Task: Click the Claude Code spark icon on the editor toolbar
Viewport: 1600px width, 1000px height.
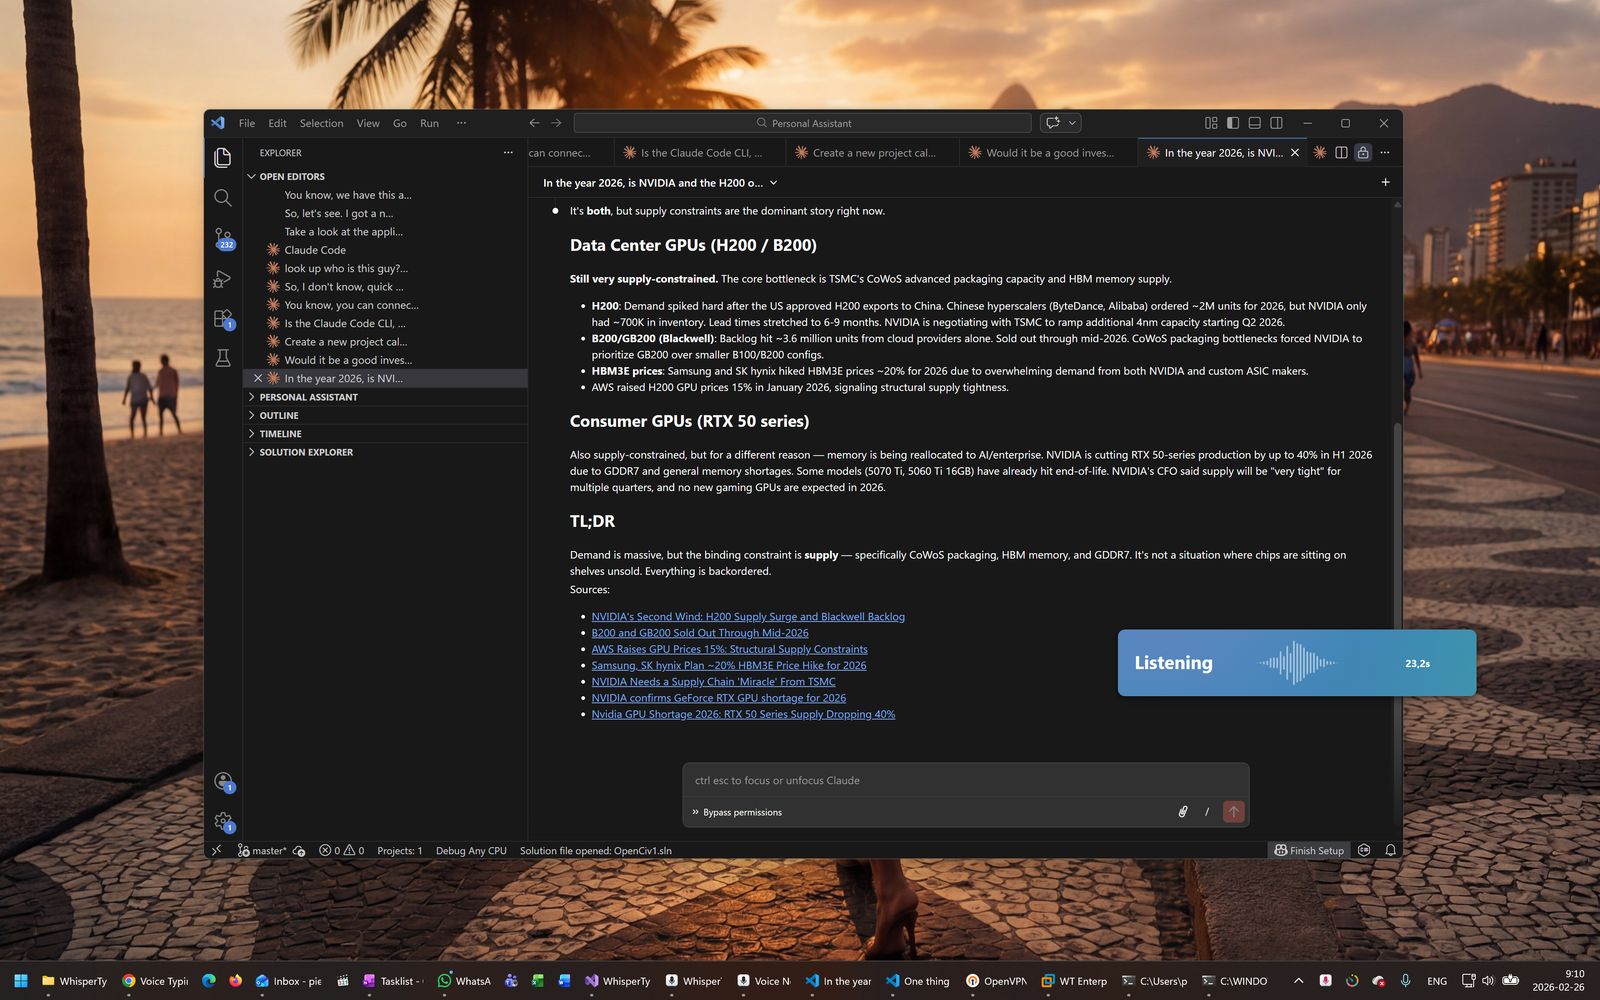Action: click(x=1318, y=152)
